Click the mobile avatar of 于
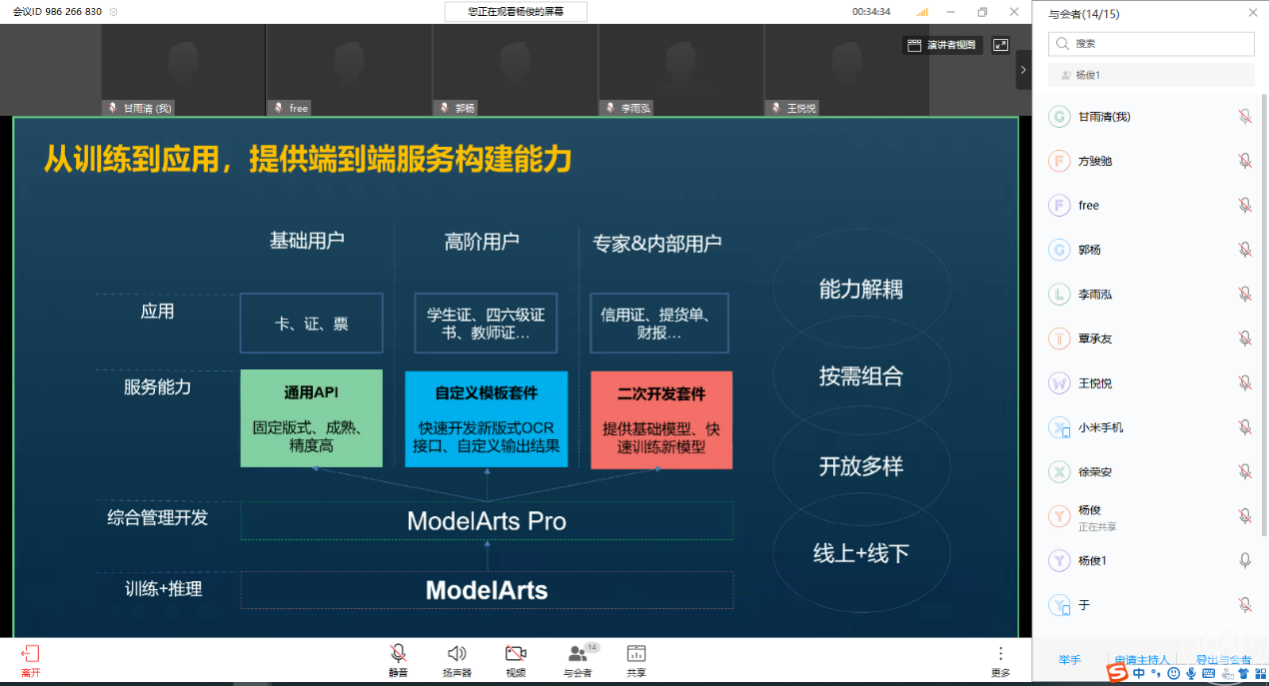 pos(1059,604)
